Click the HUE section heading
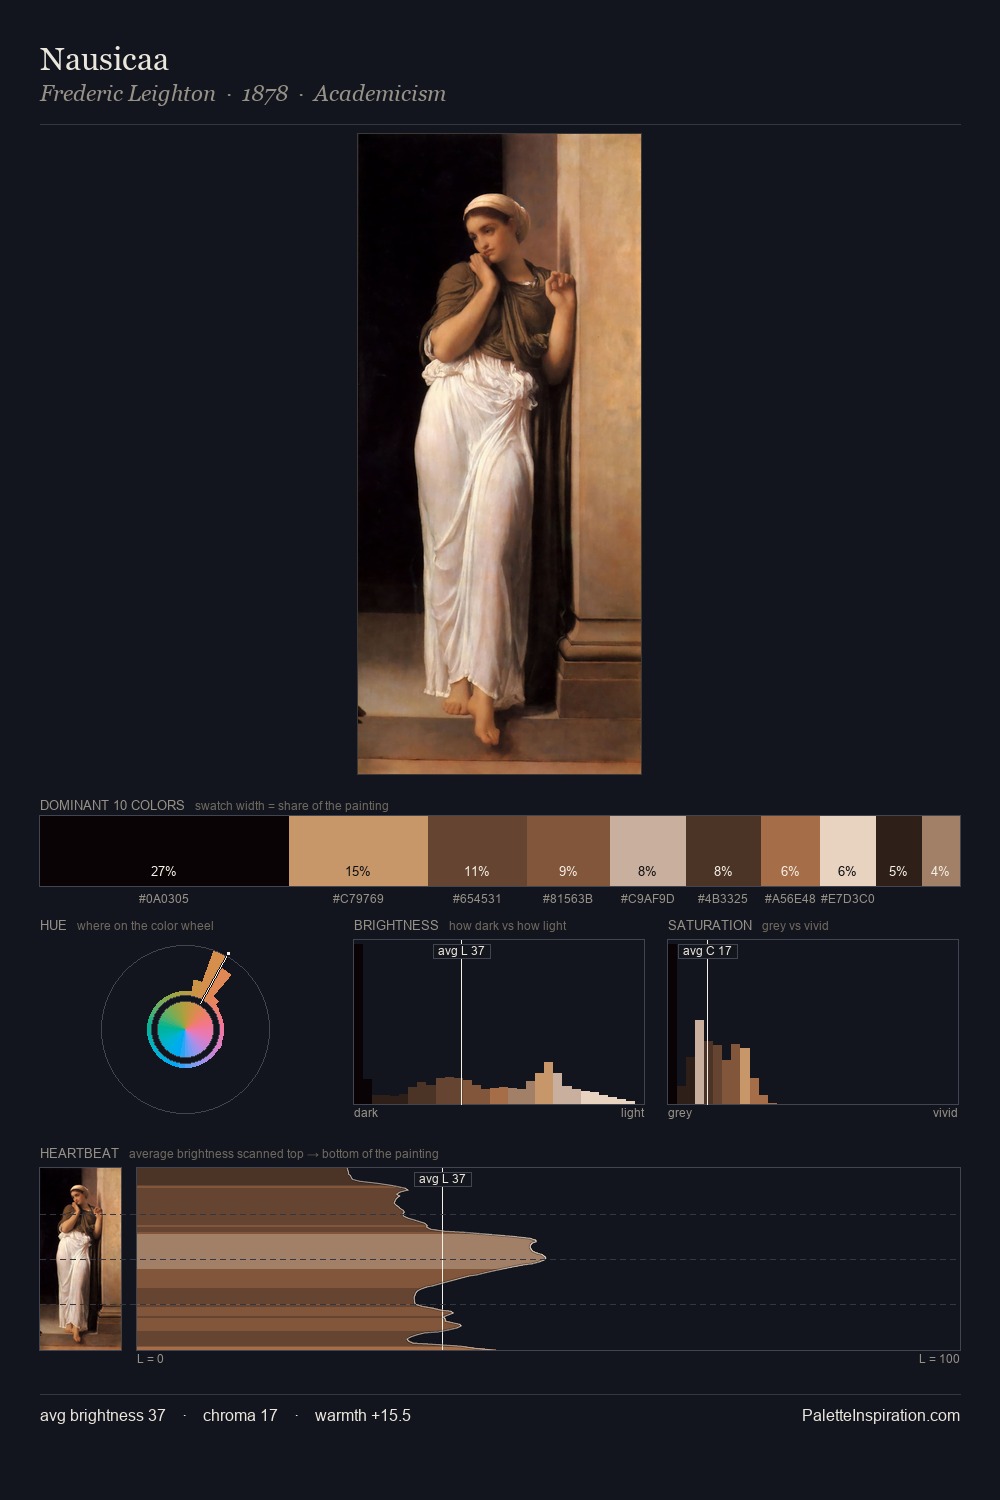This screenshot has height=1500, width=1000. (53, 925)
